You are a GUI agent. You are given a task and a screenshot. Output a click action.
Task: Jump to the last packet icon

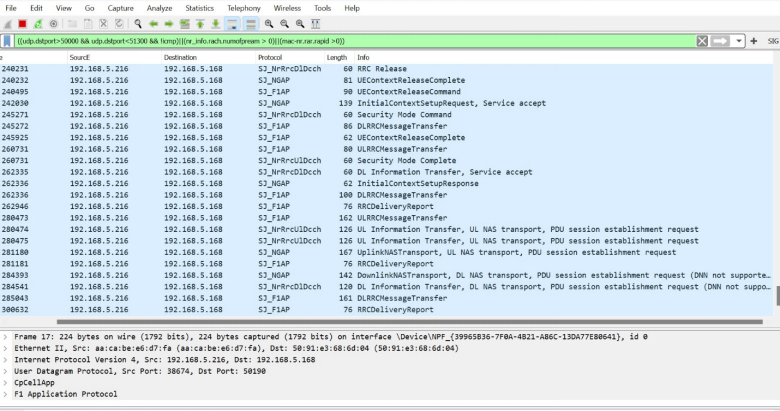[216, 22]
